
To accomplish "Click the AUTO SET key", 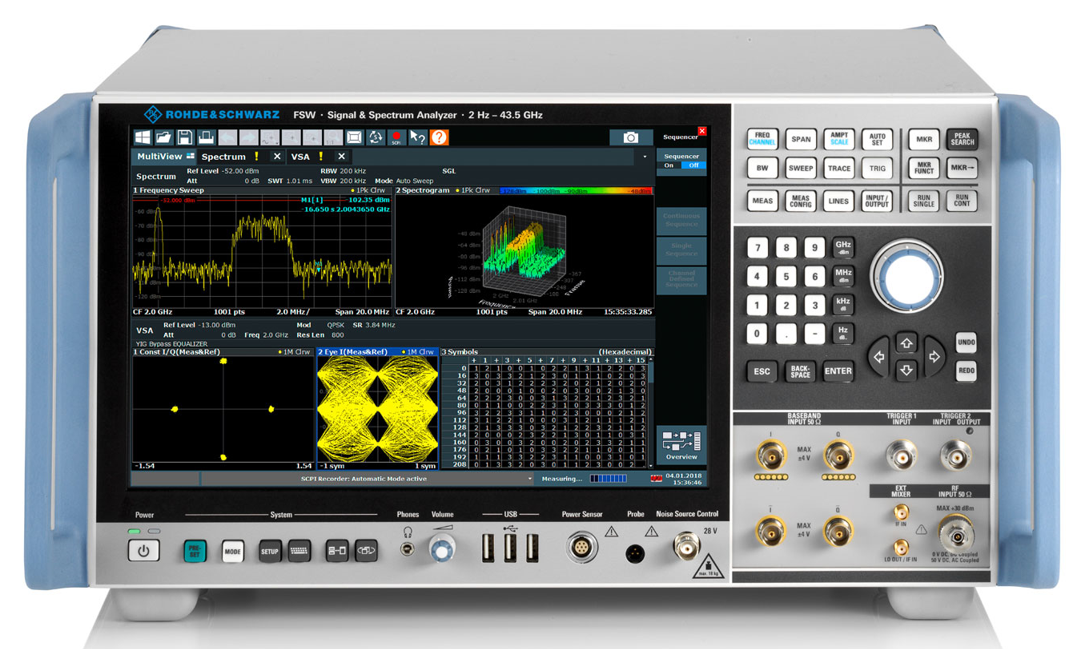I will (877, 139).
